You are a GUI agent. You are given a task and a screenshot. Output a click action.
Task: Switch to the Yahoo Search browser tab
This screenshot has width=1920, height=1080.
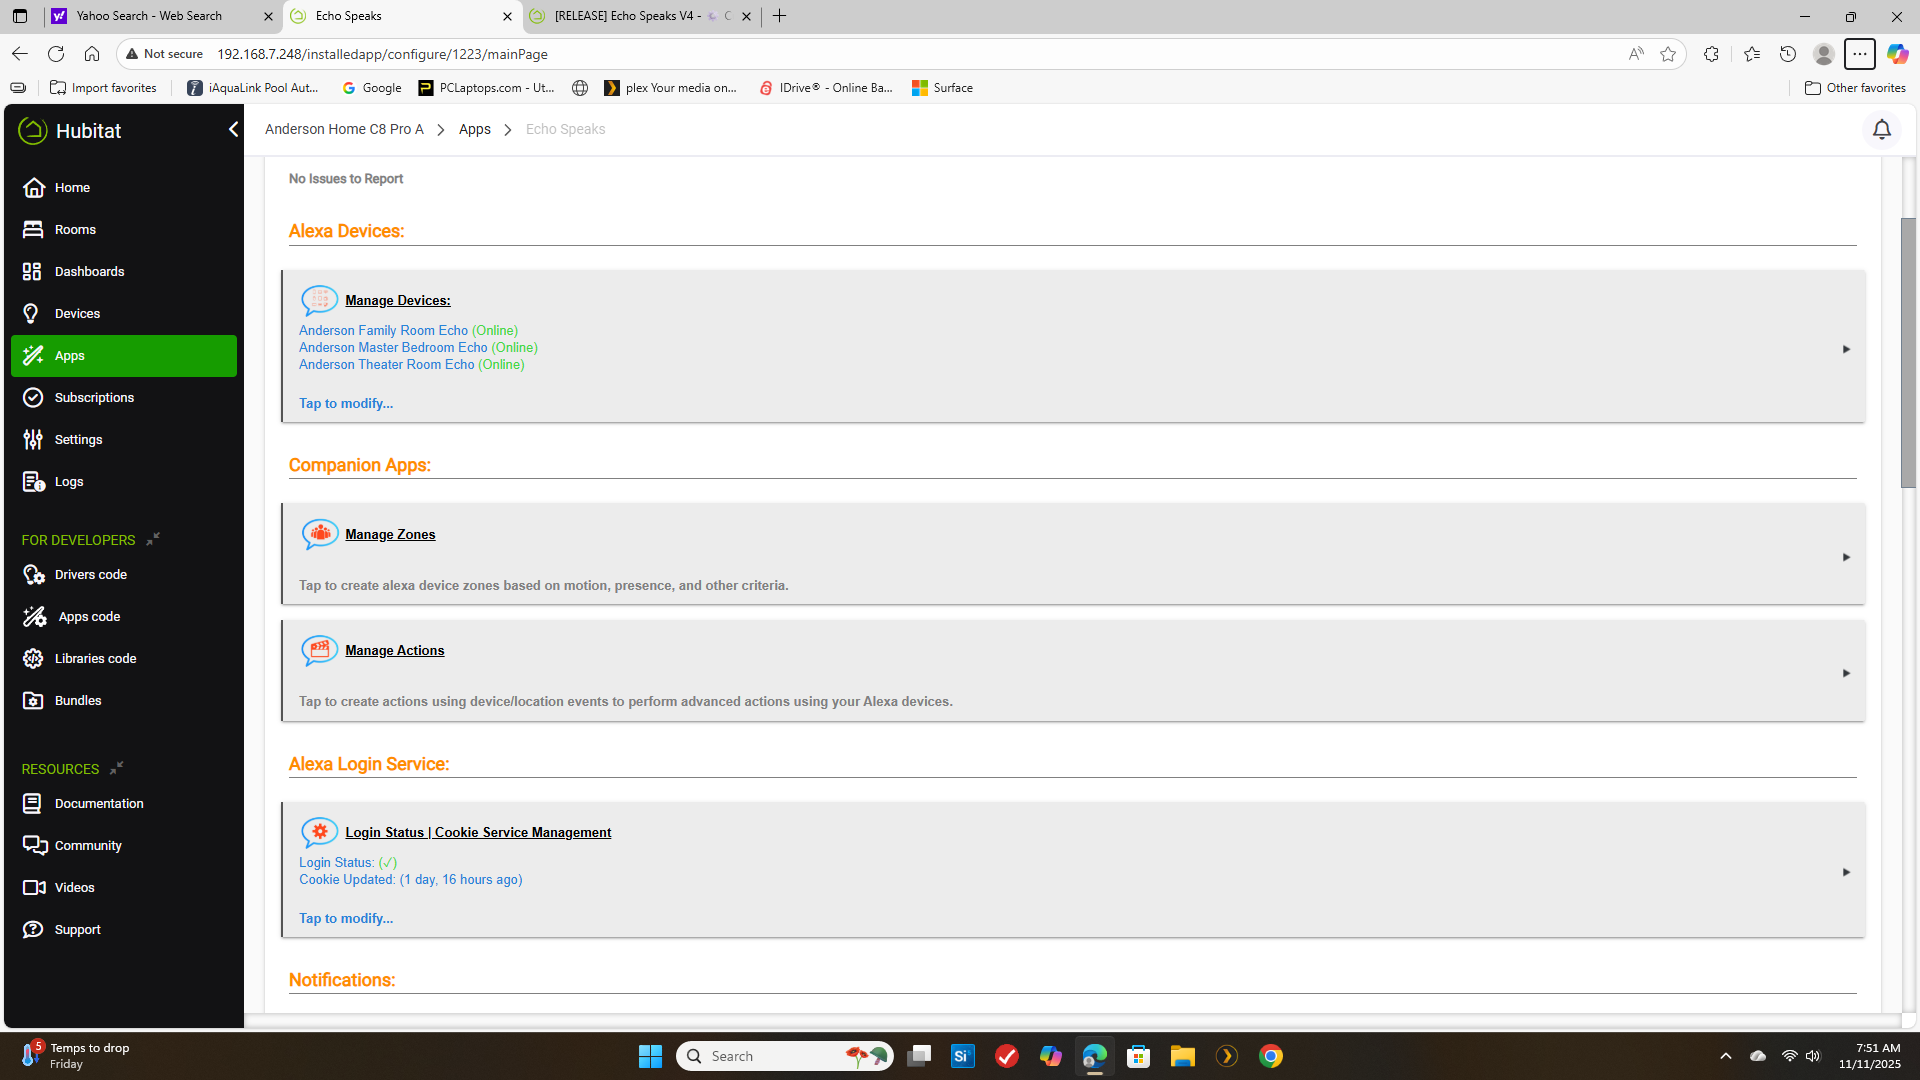150,16
